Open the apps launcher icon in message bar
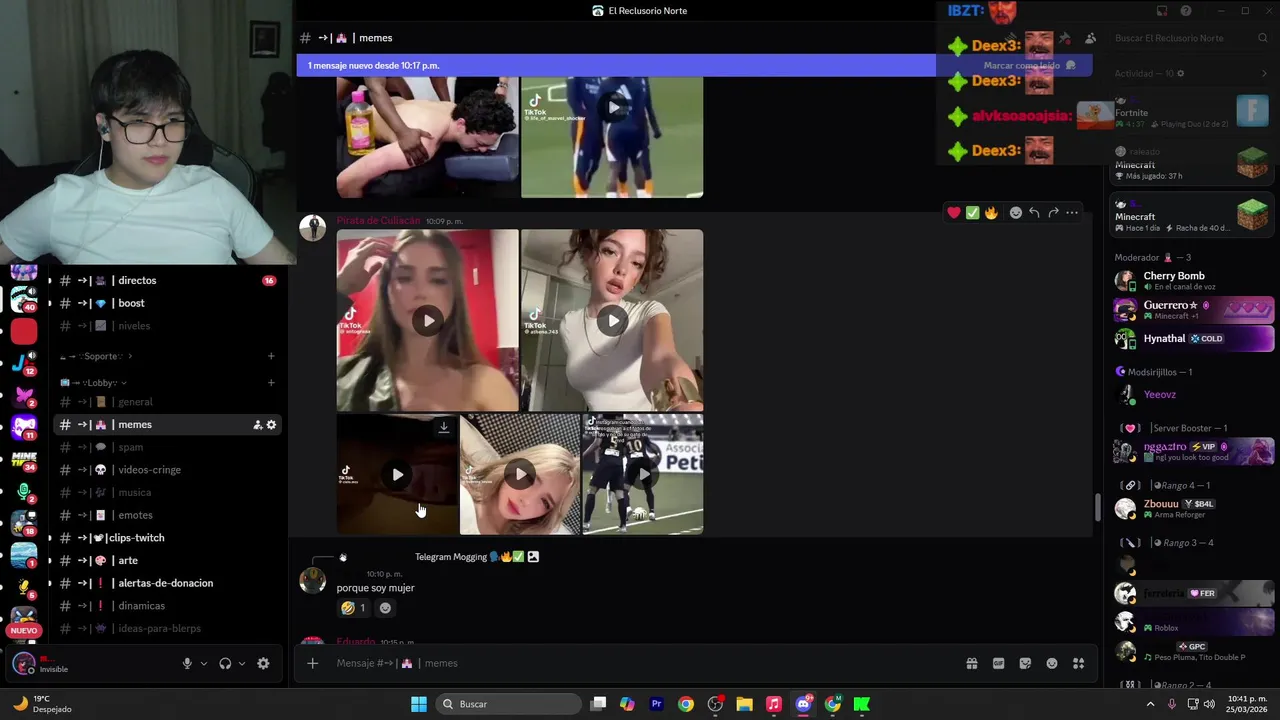Image resolution: width=1280 pixels, height=720 pixels. (1078, 663)
